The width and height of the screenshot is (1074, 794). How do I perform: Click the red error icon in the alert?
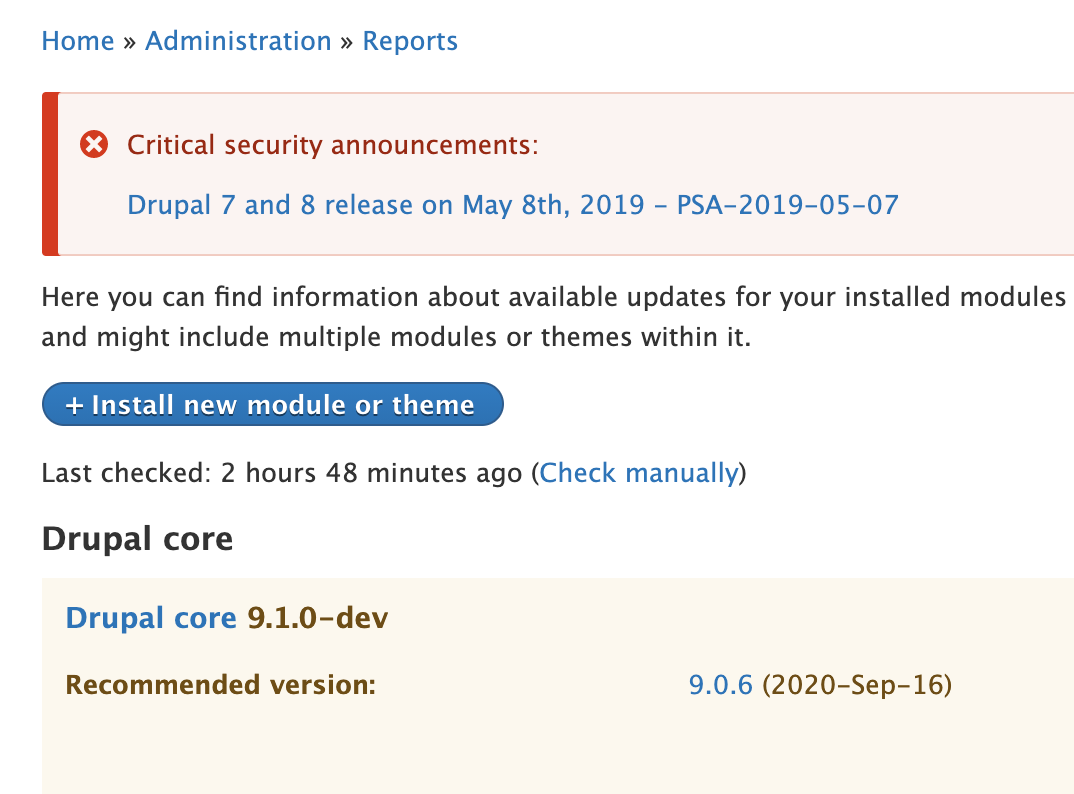[94, 145]
